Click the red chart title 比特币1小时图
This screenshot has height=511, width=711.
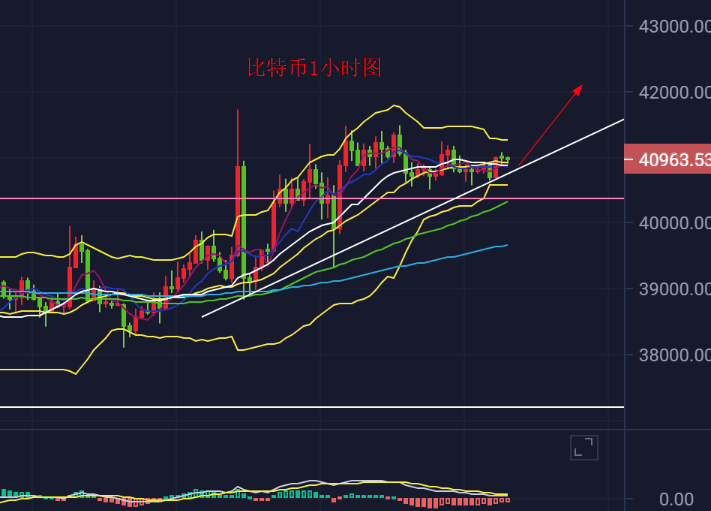314,68
